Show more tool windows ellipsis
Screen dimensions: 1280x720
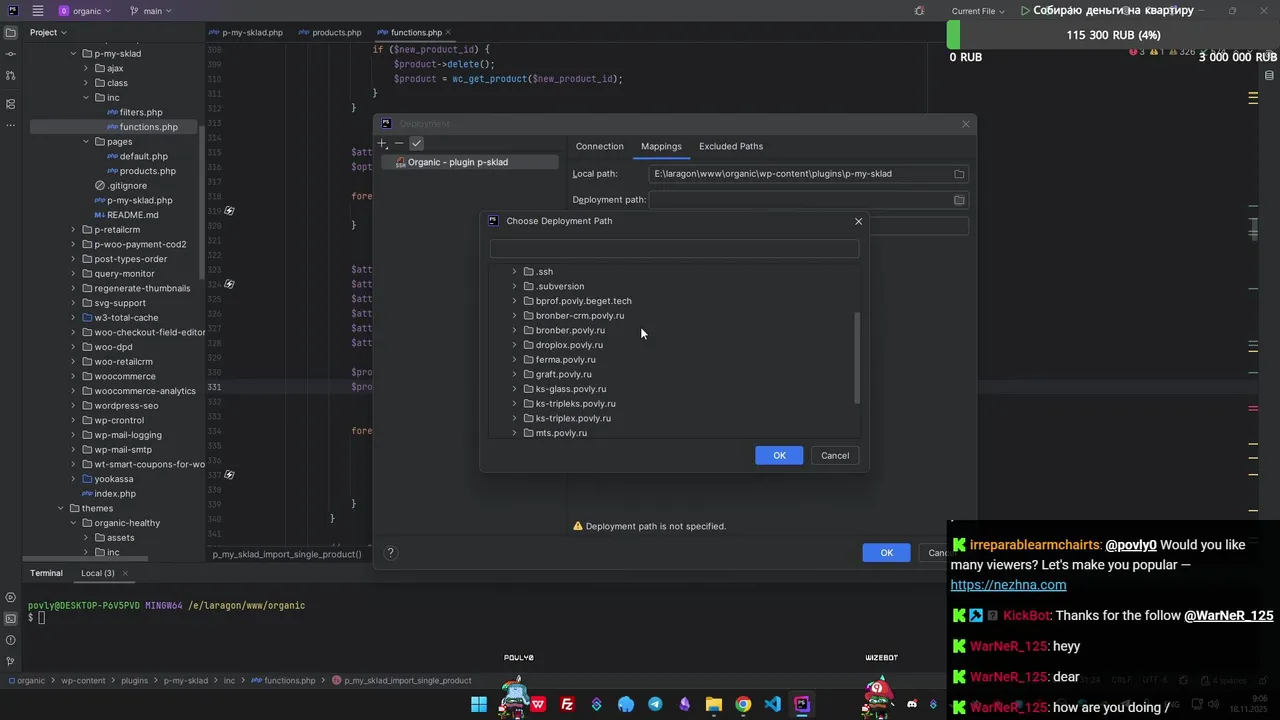click(x=11, y=125)
